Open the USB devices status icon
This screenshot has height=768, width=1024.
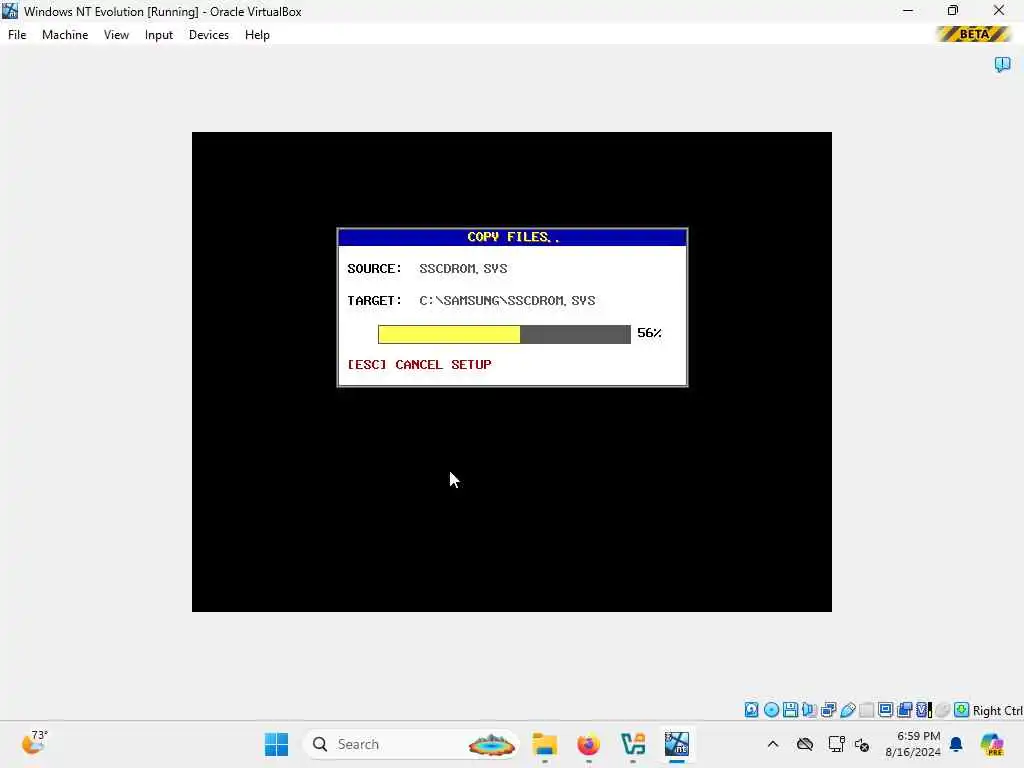[x=848, y=710]
